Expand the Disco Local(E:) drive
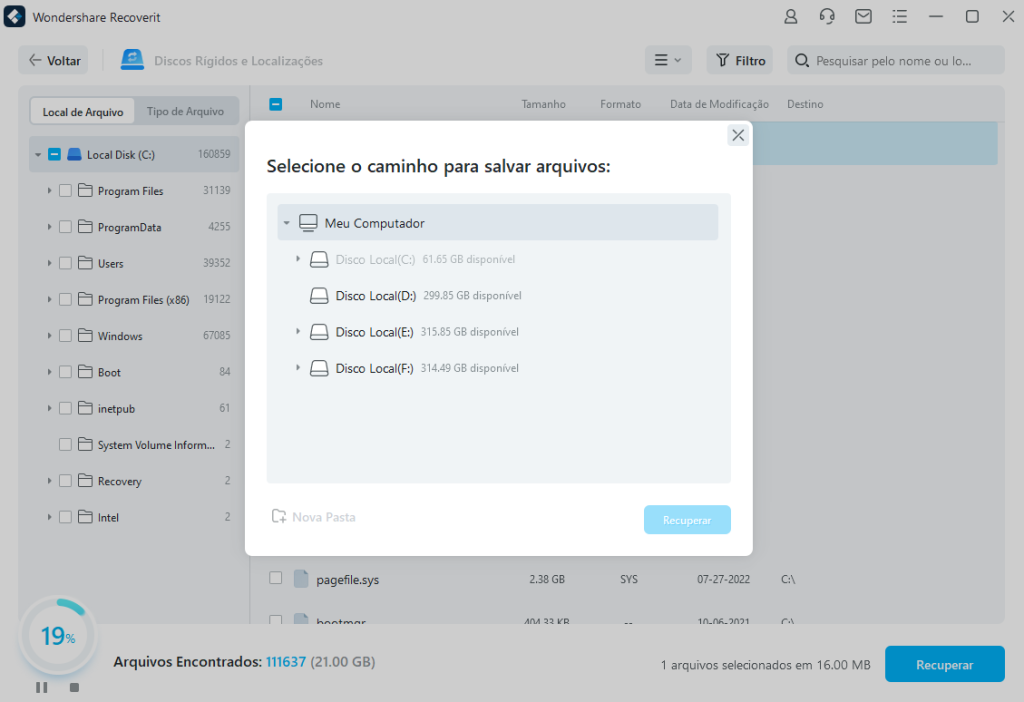 click(298, 331)
